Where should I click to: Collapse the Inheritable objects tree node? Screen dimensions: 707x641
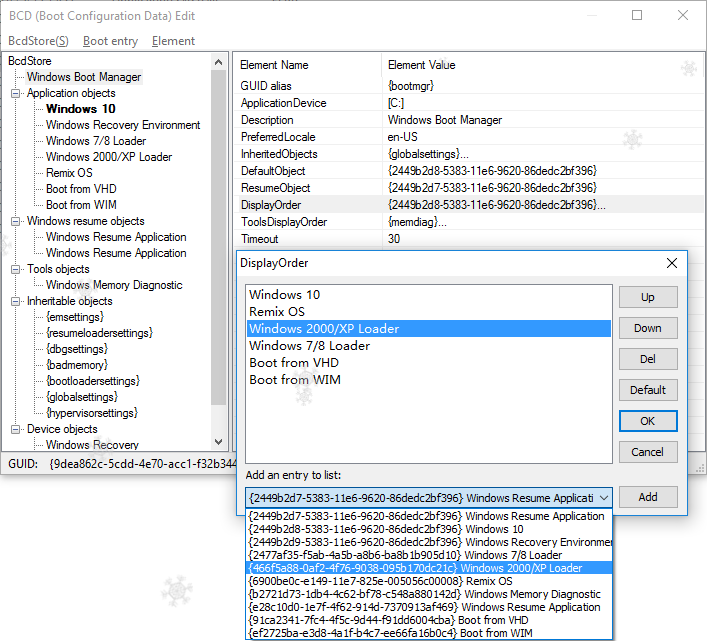(15, 301)
